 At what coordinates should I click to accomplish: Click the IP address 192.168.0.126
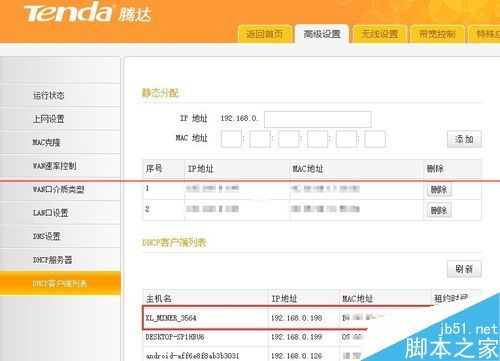pos(297,356)
